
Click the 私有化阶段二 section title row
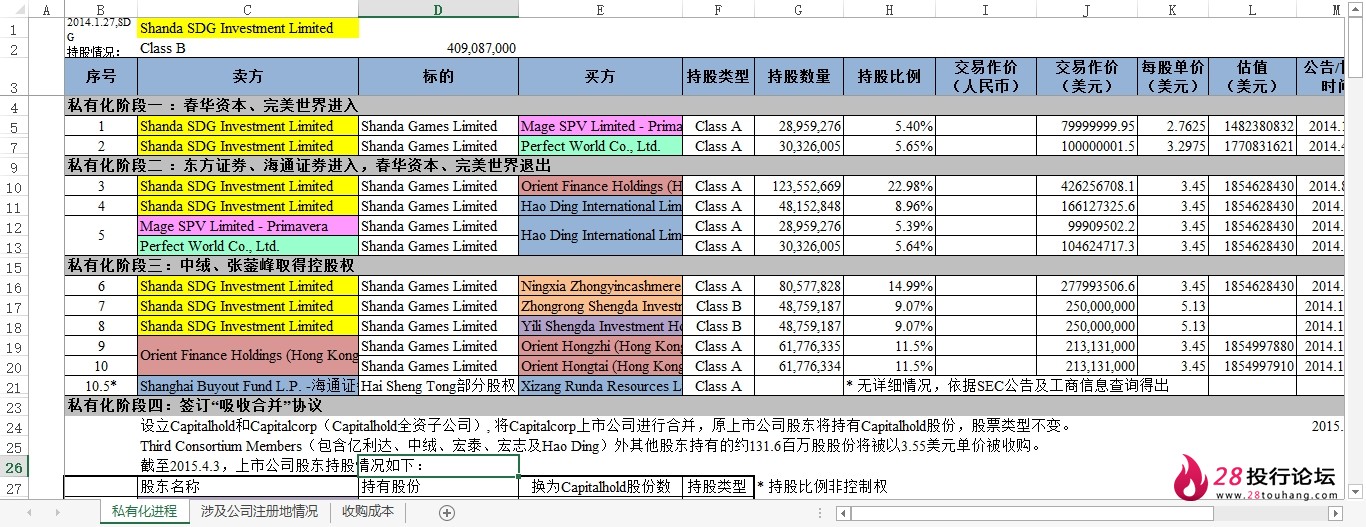click(x=704, y=166)
